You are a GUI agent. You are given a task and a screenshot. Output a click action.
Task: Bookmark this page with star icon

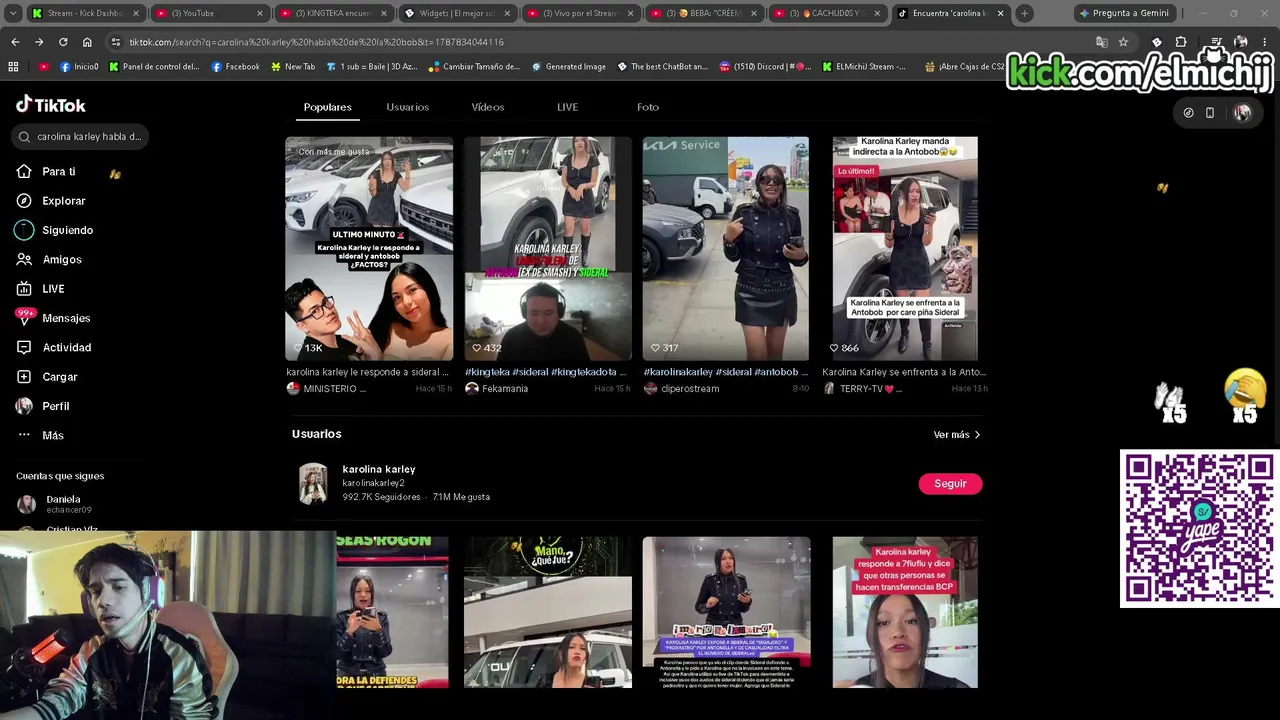tap(1123, 42)
